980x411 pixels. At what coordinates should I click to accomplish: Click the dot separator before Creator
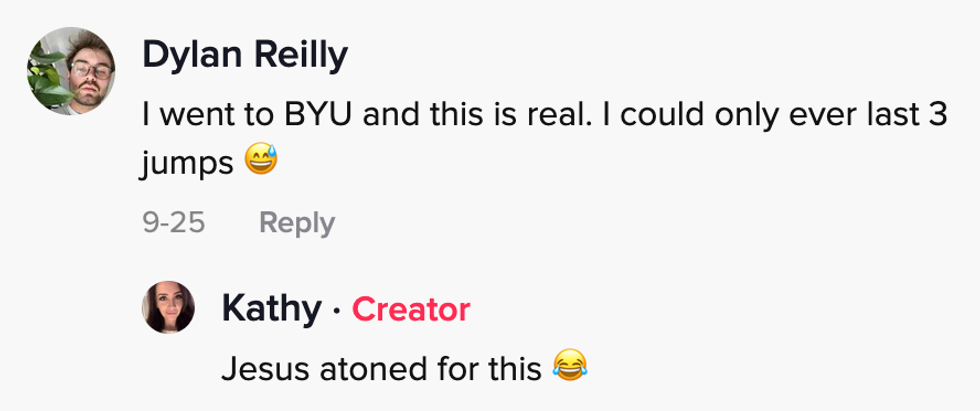pos(336,311)
